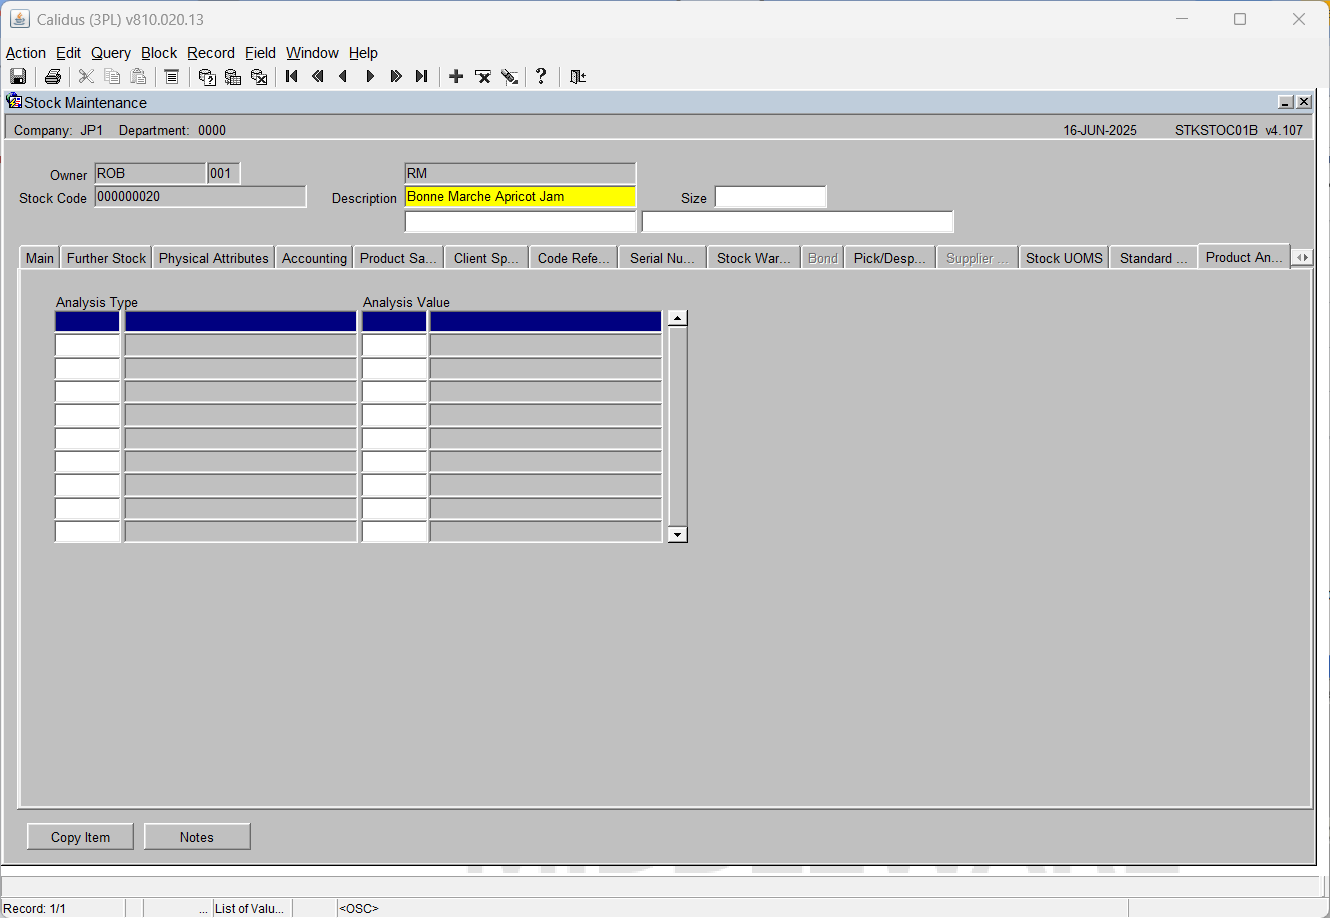Click the Exit door icon

click(577, 76)
